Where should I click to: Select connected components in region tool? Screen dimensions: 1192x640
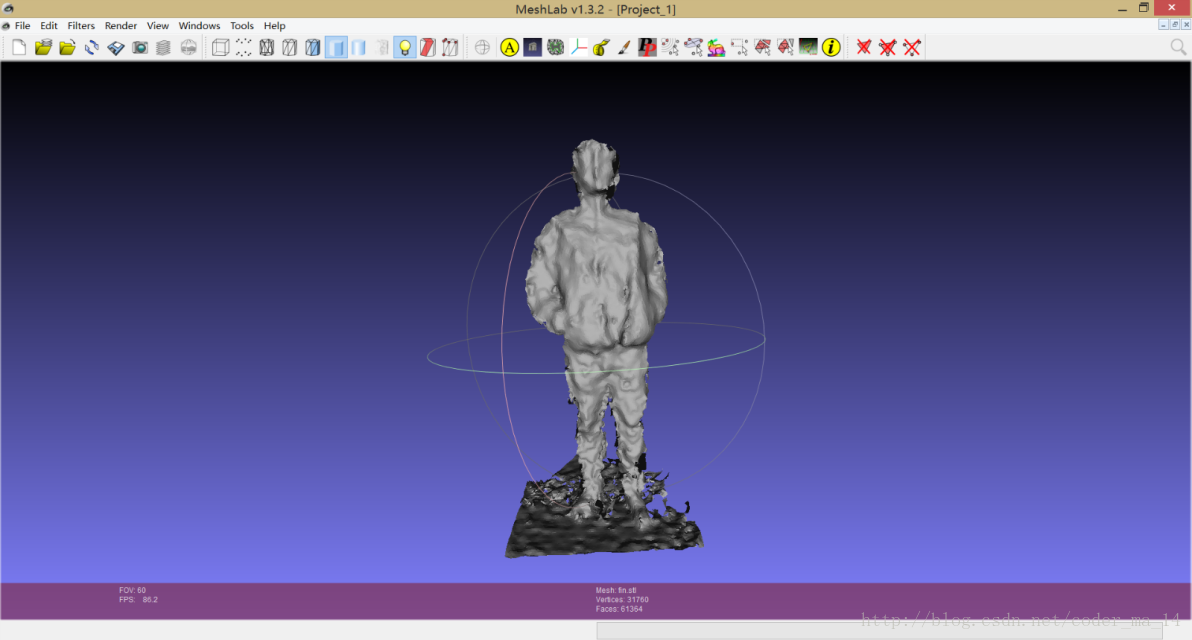click(x=785, y=47)
